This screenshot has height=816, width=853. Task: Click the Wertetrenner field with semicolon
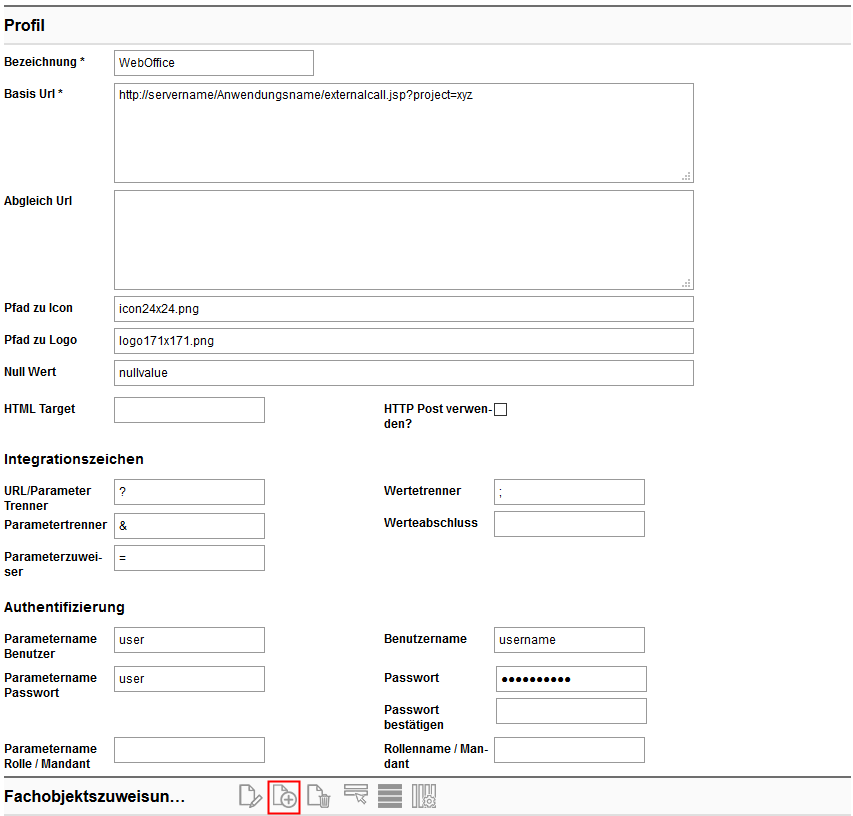coord(569,492)
